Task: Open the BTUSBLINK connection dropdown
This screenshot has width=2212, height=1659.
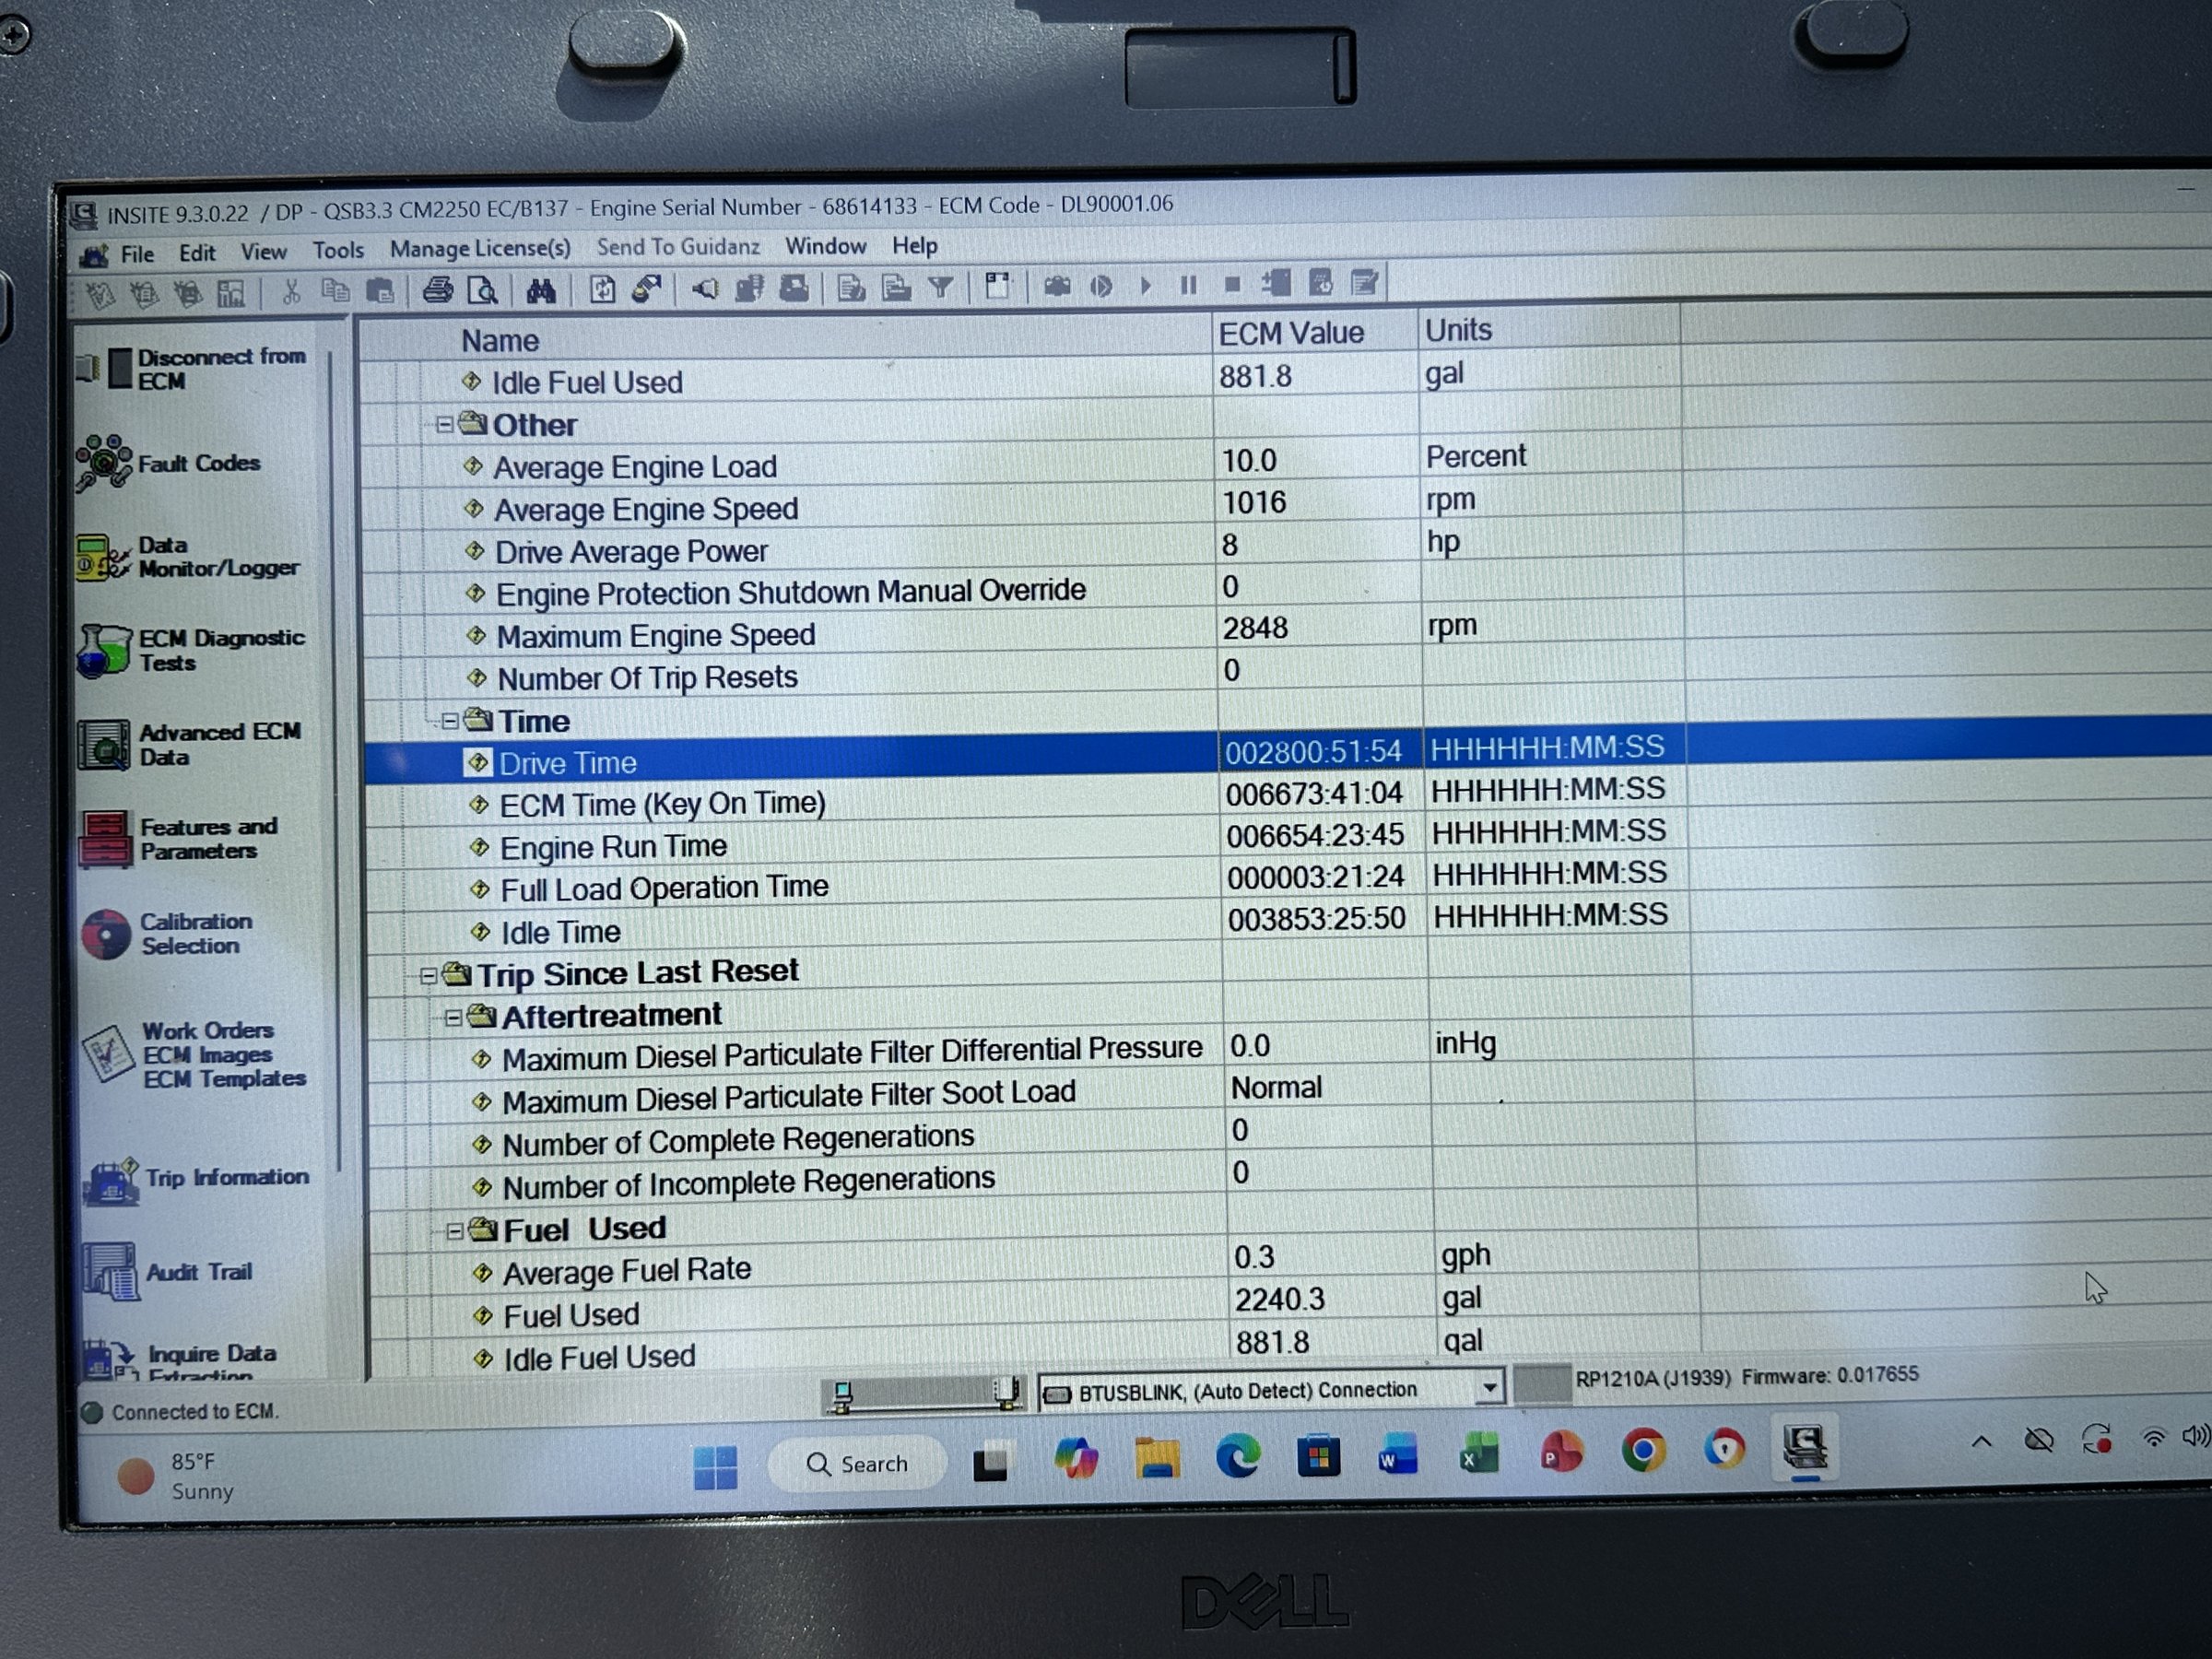Action: click(x=1489, y=1388)
